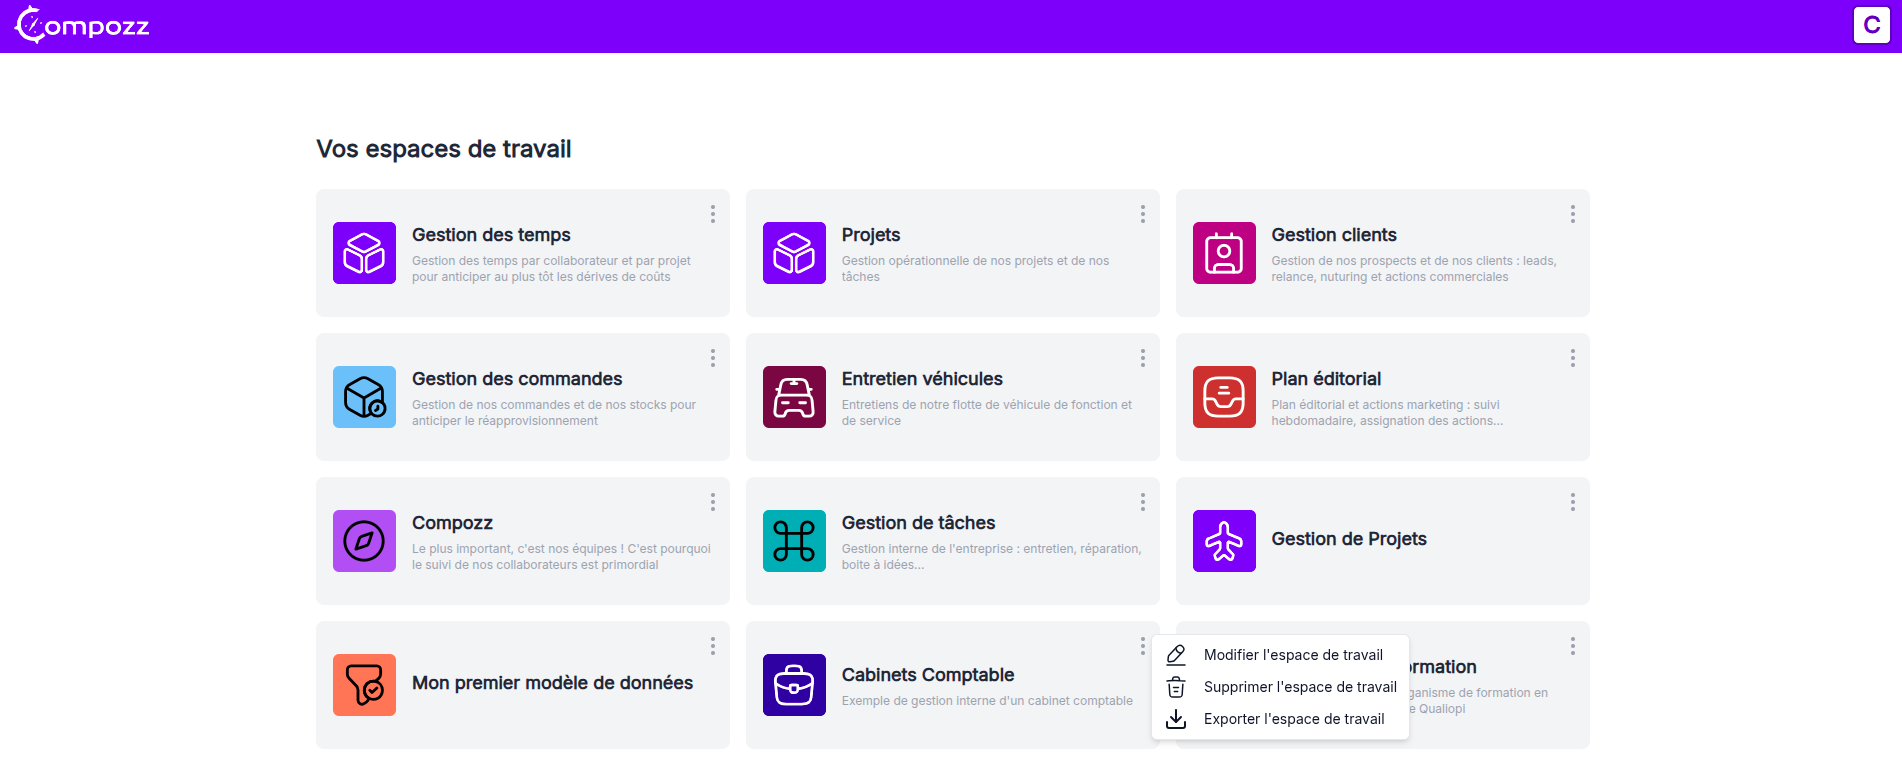Select the Plan éditorial red icon
Image resolution: width=1902 pixels, height=771 pixels.
(1224, 397)
